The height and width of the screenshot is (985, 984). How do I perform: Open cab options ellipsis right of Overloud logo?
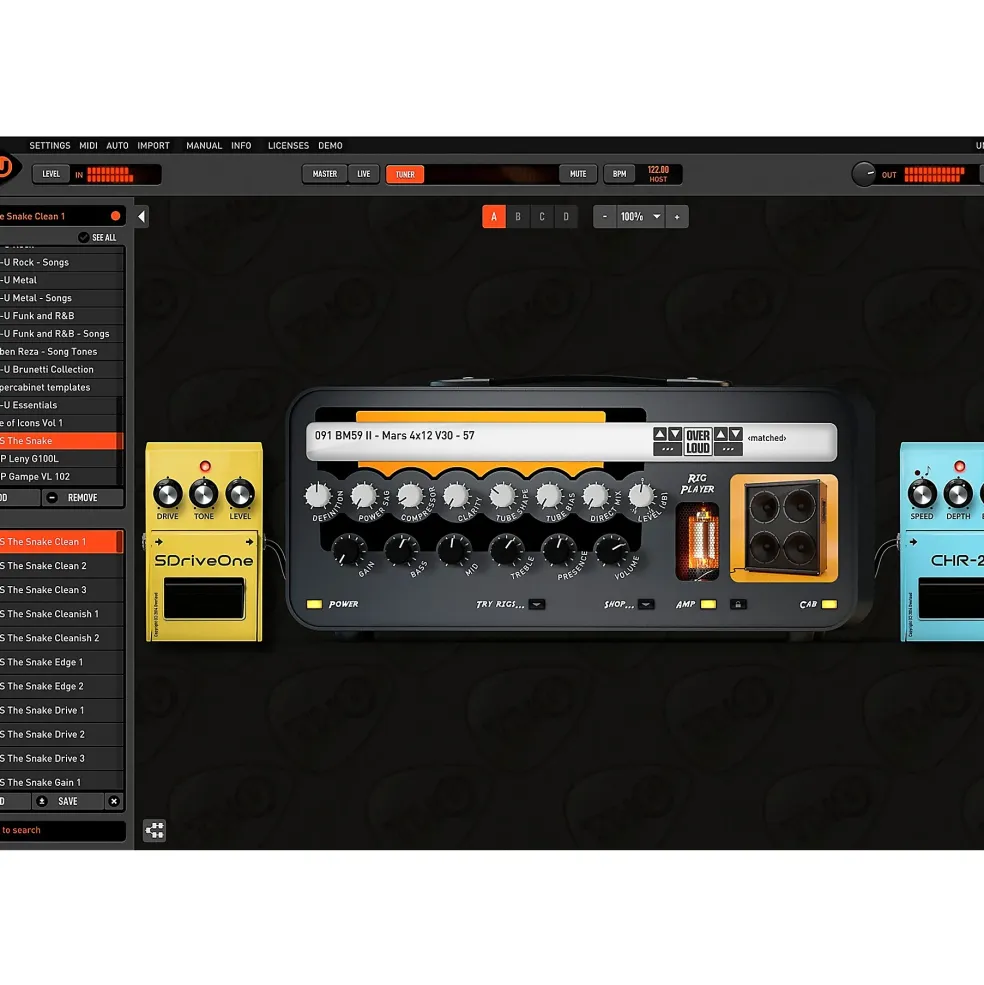(728, 449)
